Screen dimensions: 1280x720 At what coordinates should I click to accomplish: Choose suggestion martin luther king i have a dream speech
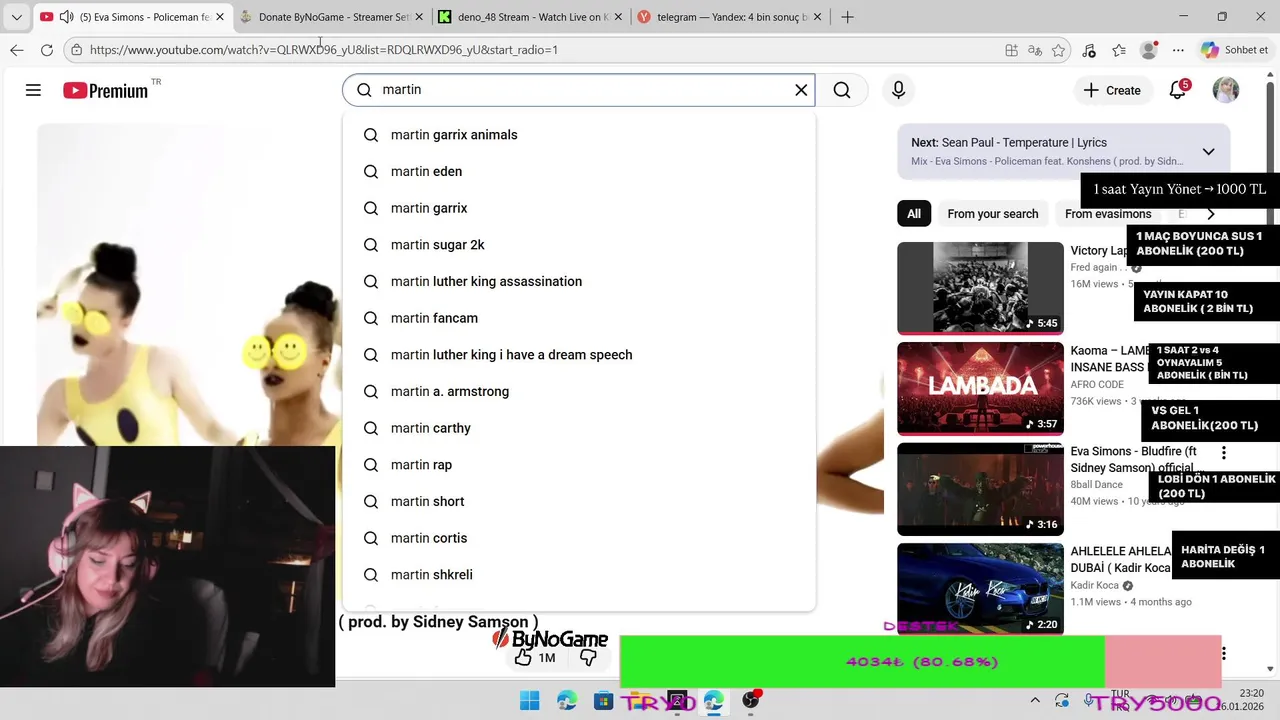579,355
